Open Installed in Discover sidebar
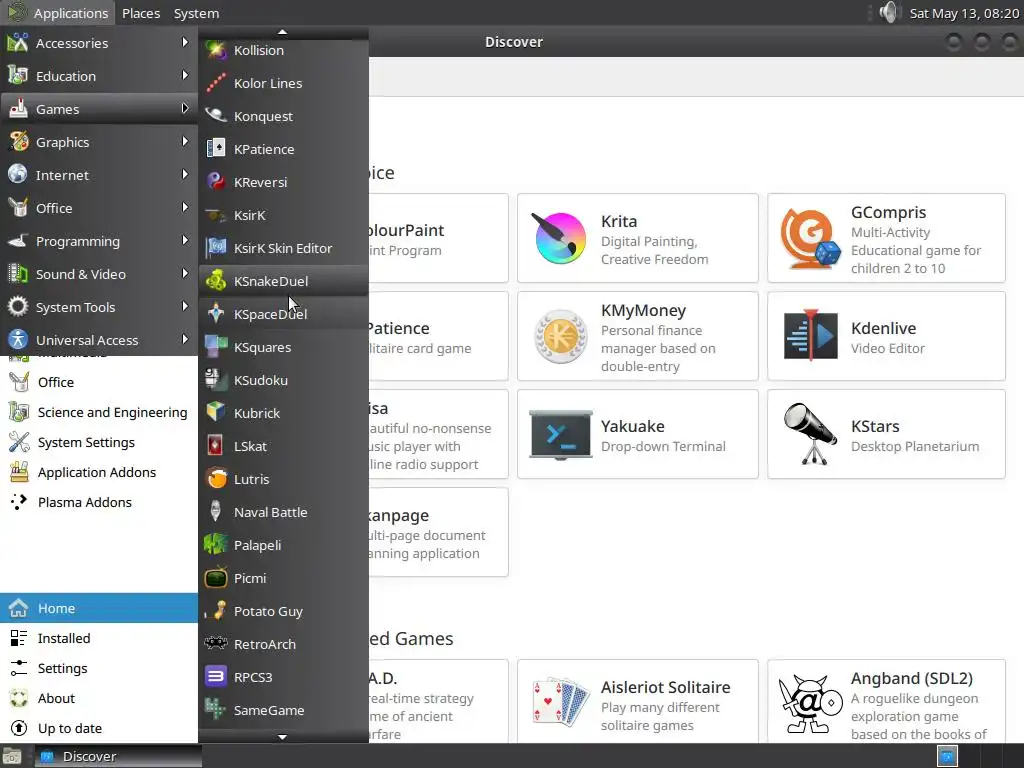The height and width of the screenshot is (768, 1024). click(99, 638)
